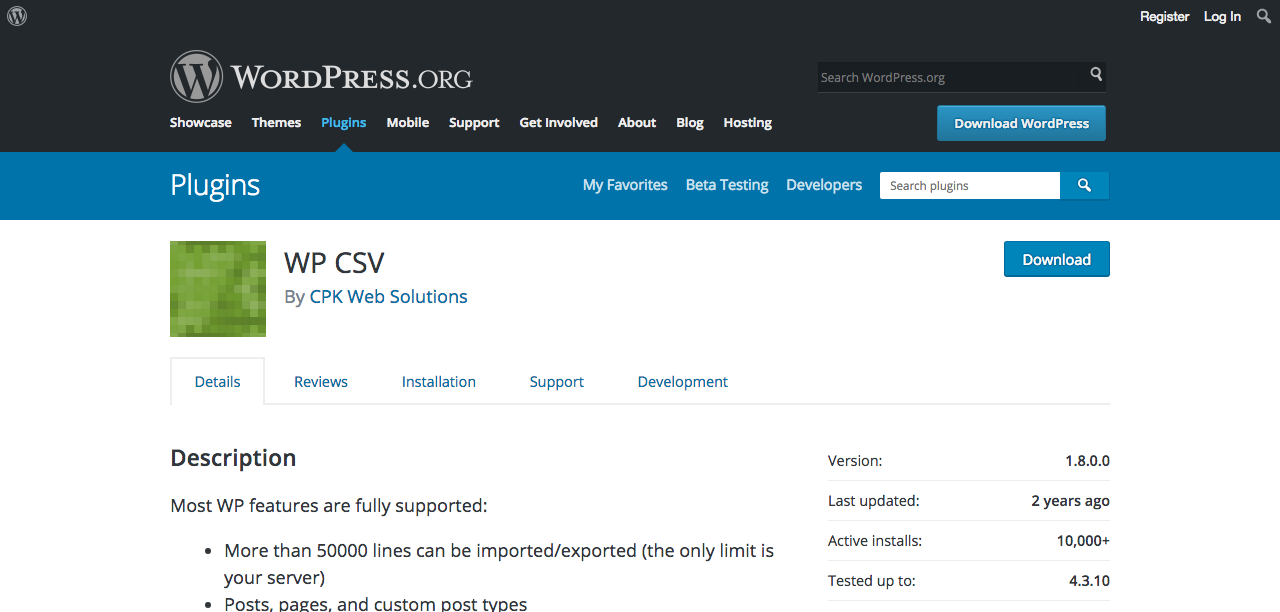Image resolution: width=1280 pixels, height=612 pixels.
Task: Switch to the Reviews tab
Action: (x=321, y=382)
